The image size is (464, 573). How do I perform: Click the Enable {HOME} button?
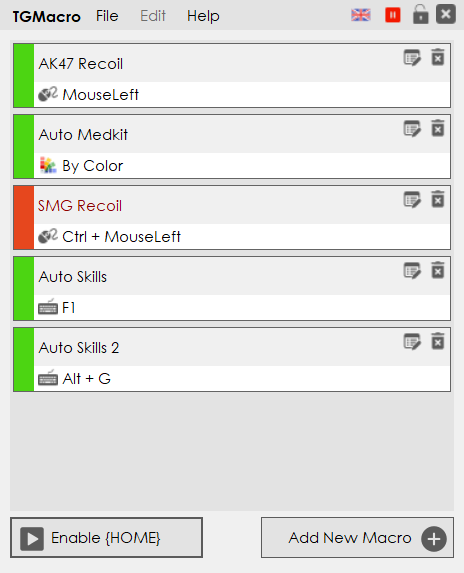pyautogui.click(x=106, y=538)
